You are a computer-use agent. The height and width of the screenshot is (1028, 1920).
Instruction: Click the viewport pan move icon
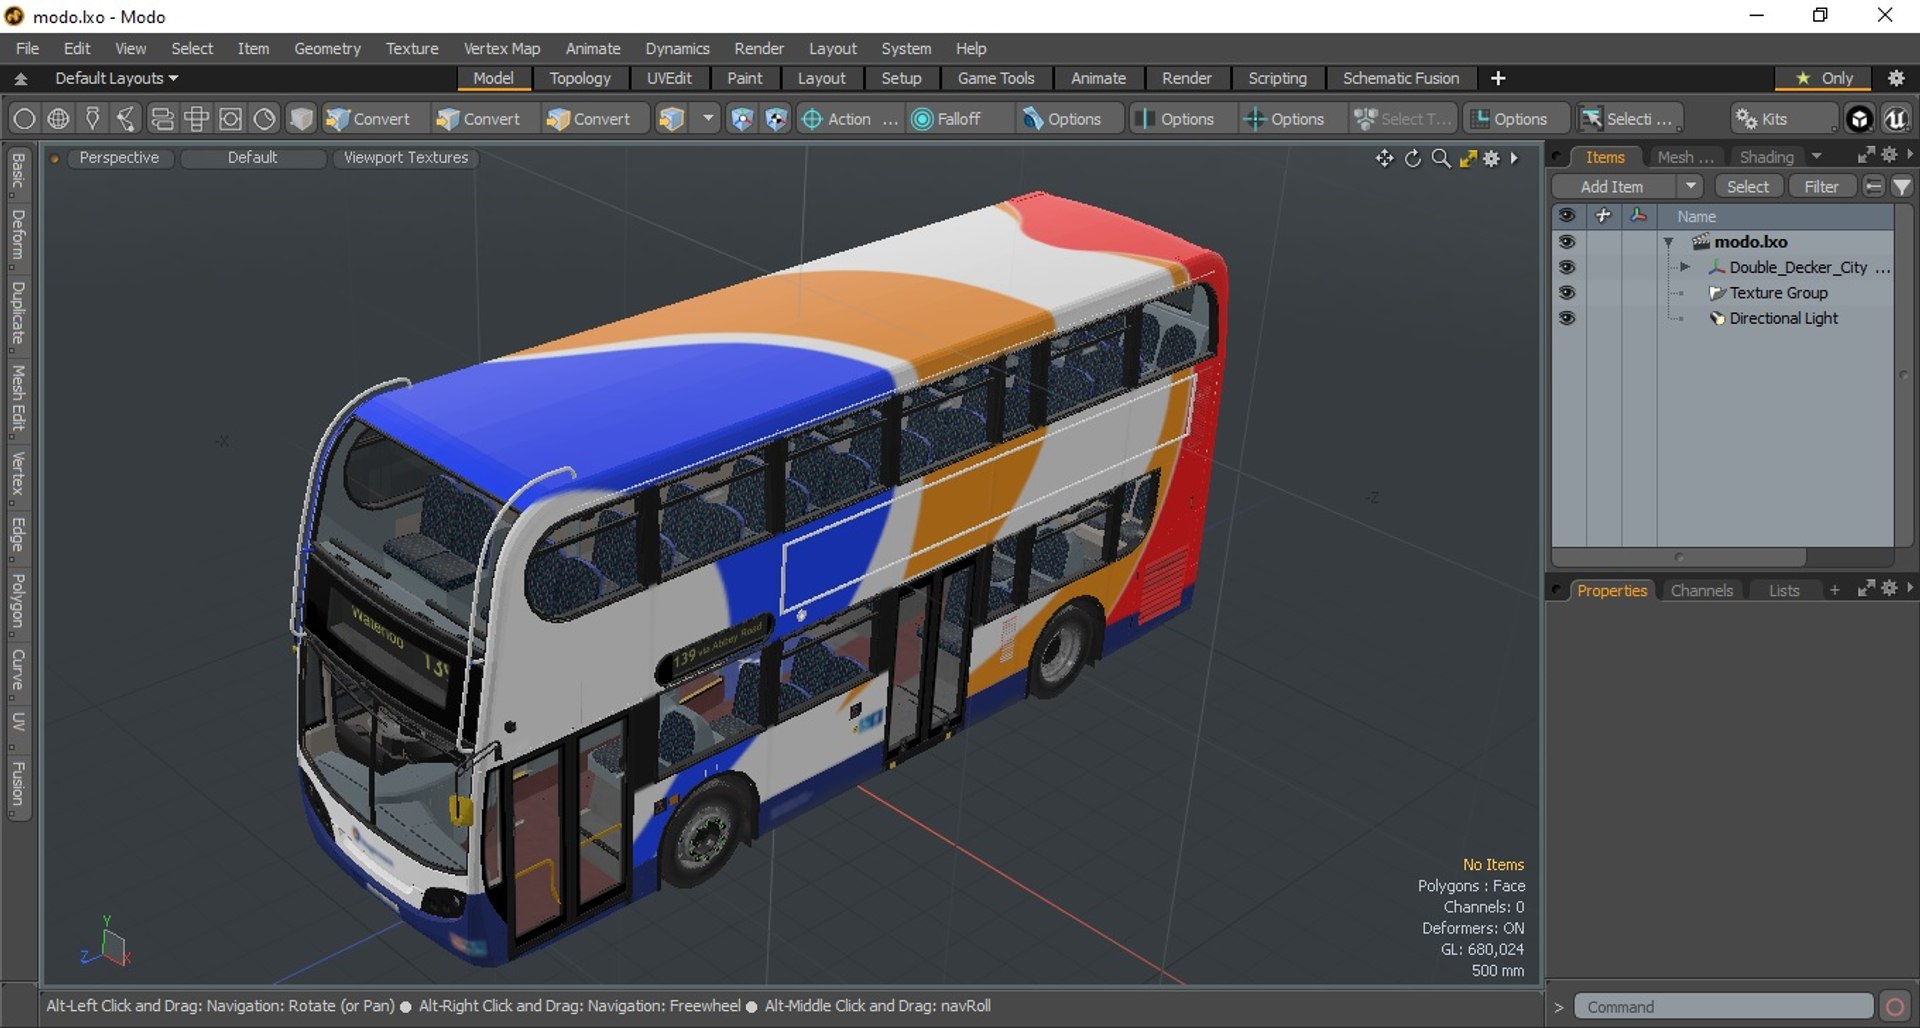(1384, 158)
